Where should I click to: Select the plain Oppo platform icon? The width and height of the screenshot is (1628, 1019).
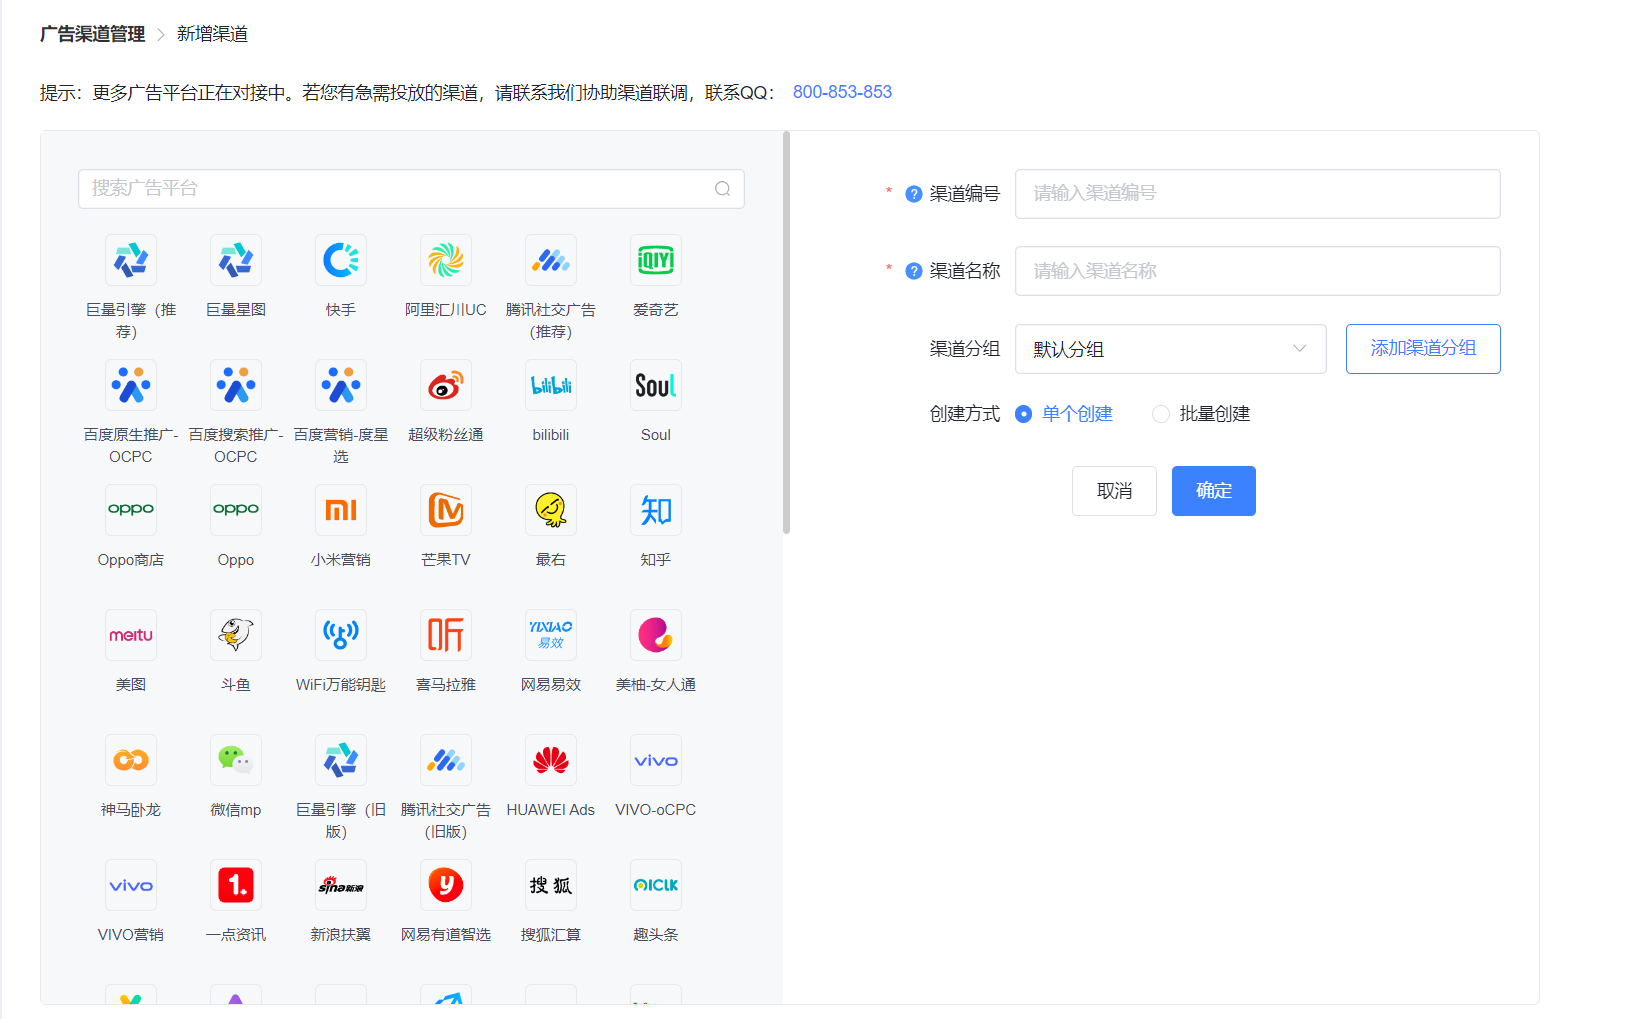pyautogui.click(x=236, y=510)
